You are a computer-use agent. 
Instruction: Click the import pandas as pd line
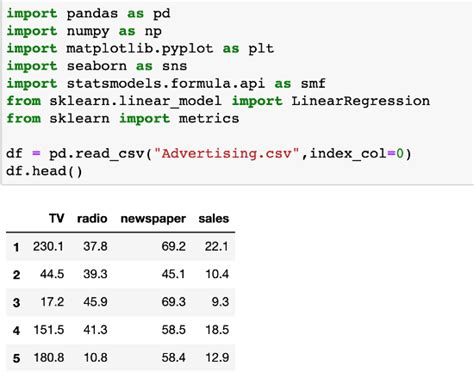coord(88,14)
